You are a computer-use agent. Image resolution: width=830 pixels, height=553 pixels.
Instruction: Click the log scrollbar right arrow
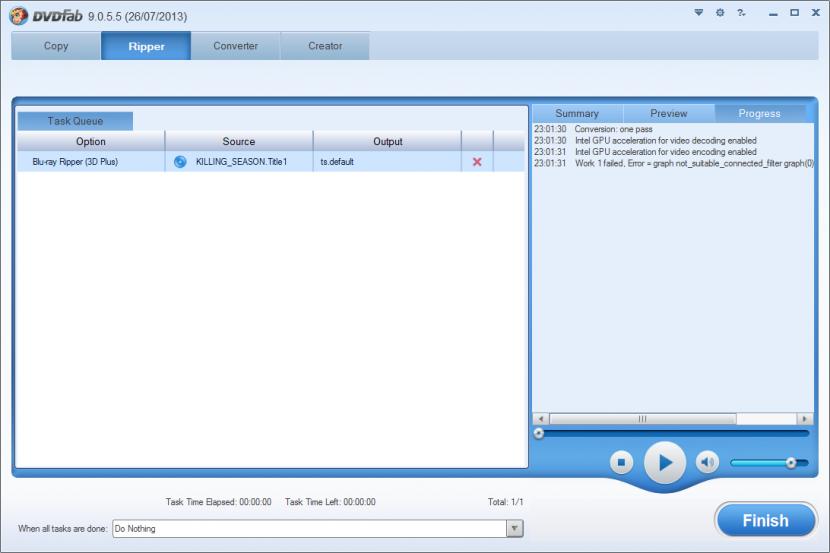click(x=805, y=419)
